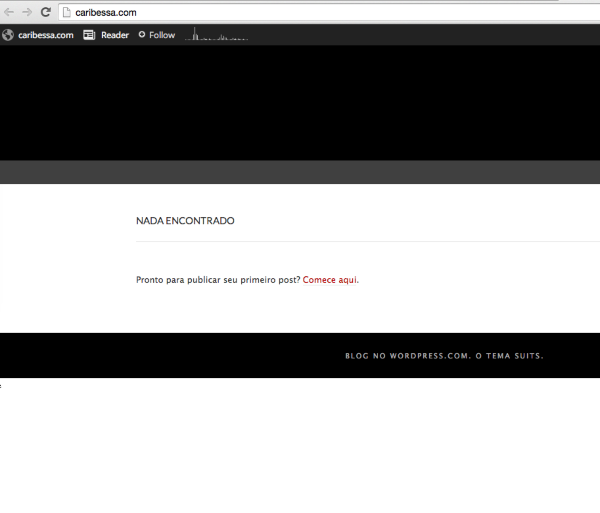Screen dimensions: 600x513
Task: Open the caribessa.com site menu in the admin bar
Action: point(46,35)
